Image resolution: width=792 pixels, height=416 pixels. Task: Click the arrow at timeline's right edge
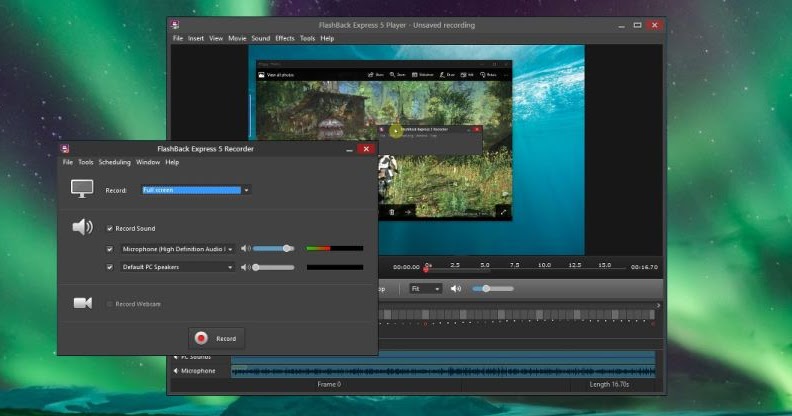click(x=658, y=305)
